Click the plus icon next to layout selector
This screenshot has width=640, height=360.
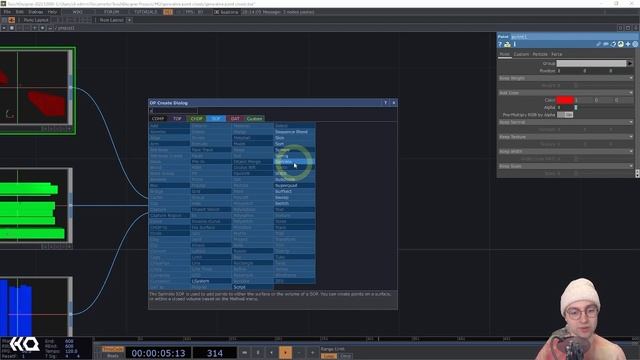[129, 20]
